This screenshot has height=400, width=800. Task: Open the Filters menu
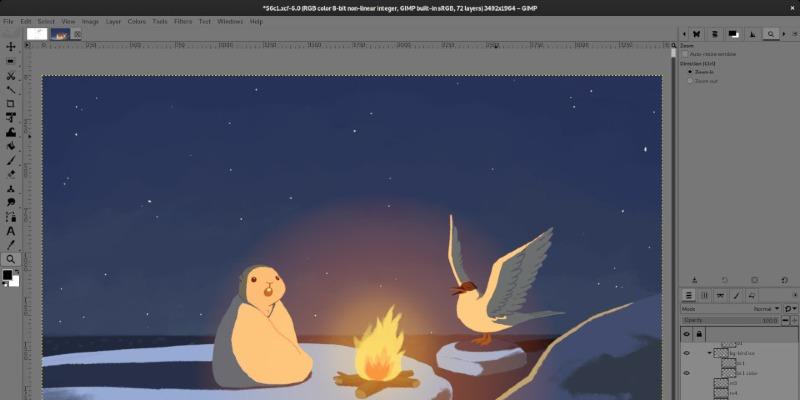click(183, 21)
